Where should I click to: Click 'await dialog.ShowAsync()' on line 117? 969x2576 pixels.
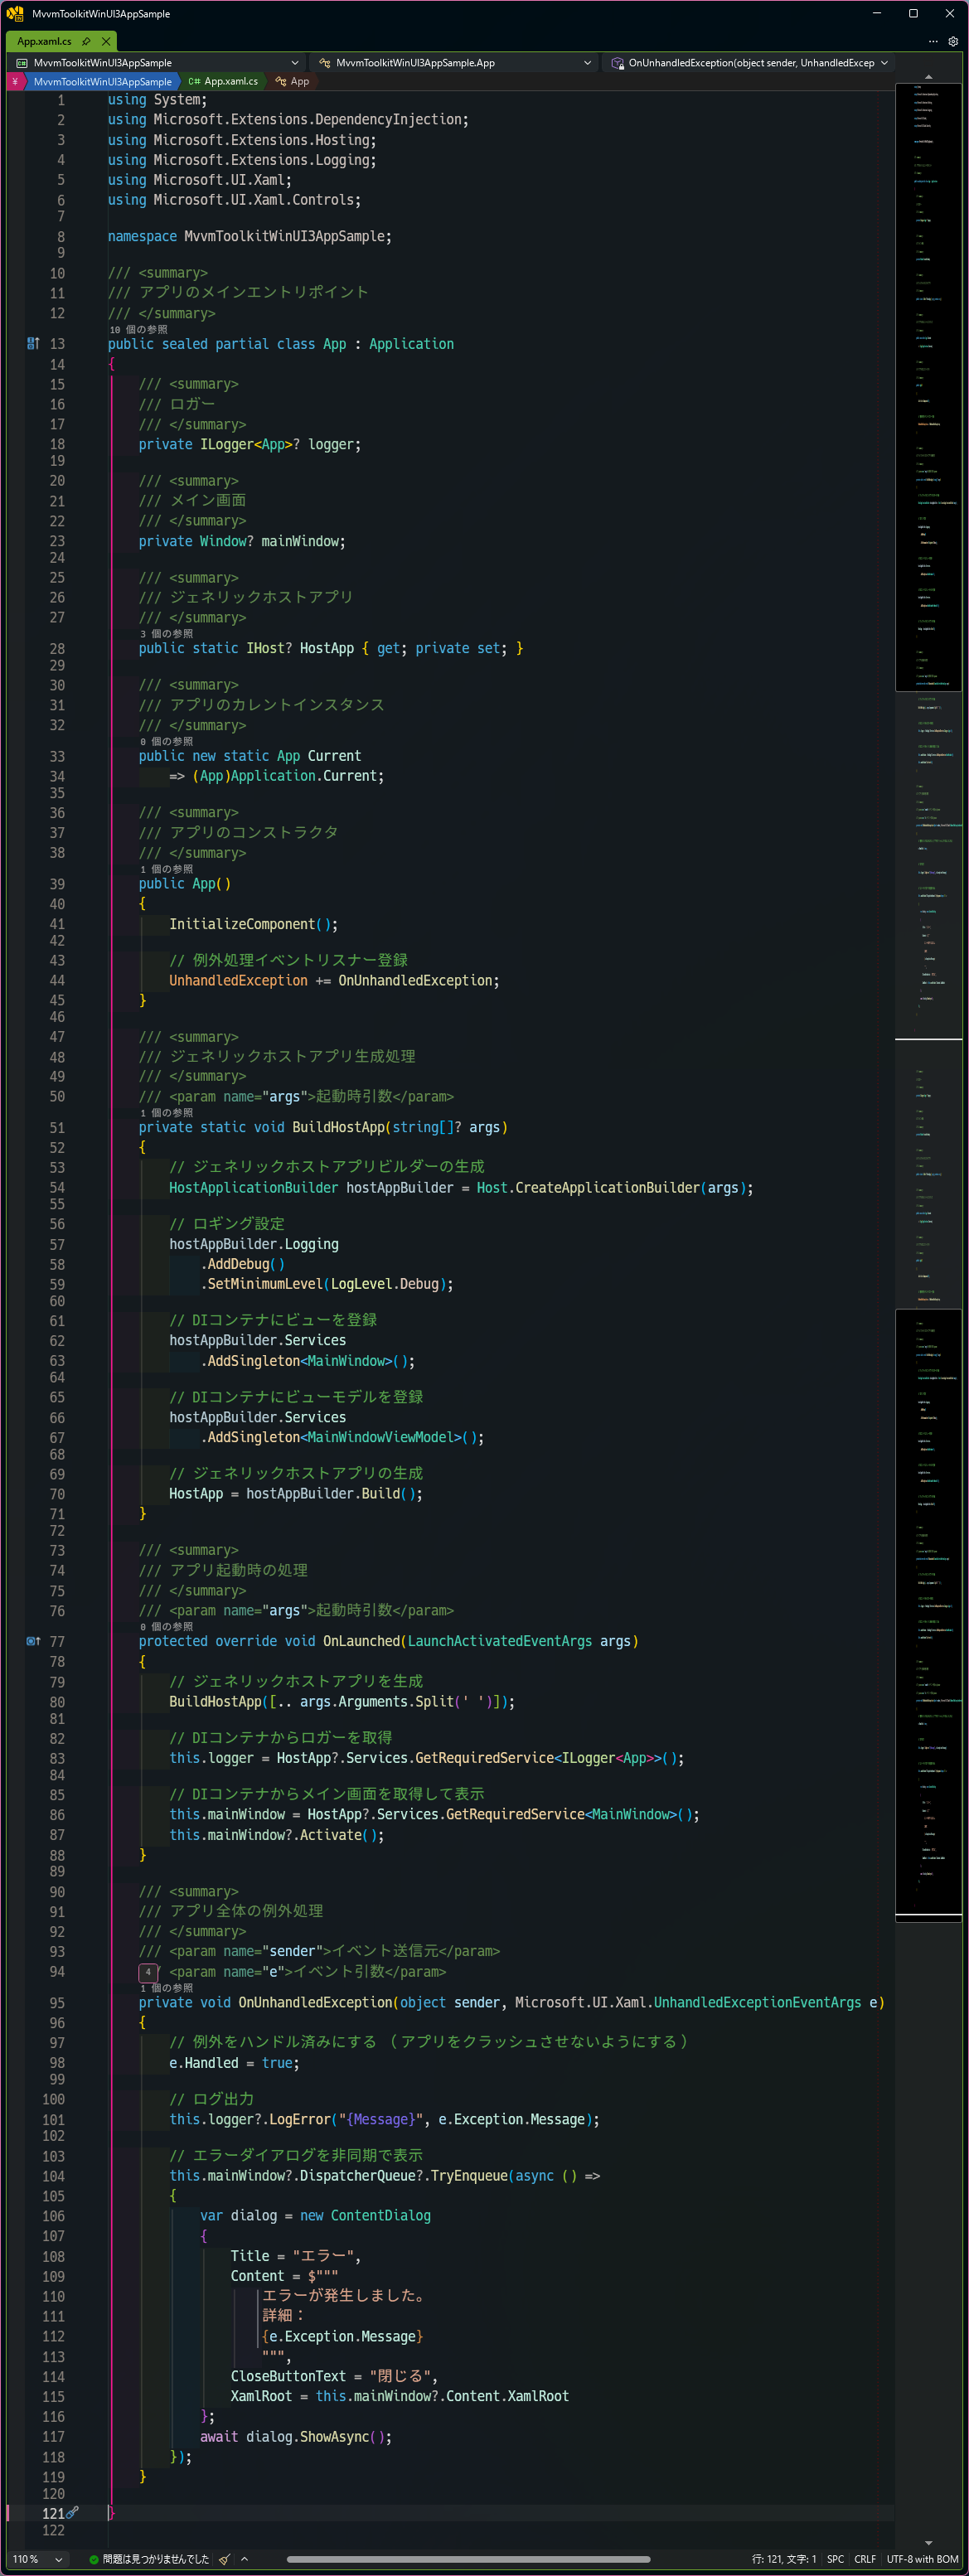click(295, 2436)
